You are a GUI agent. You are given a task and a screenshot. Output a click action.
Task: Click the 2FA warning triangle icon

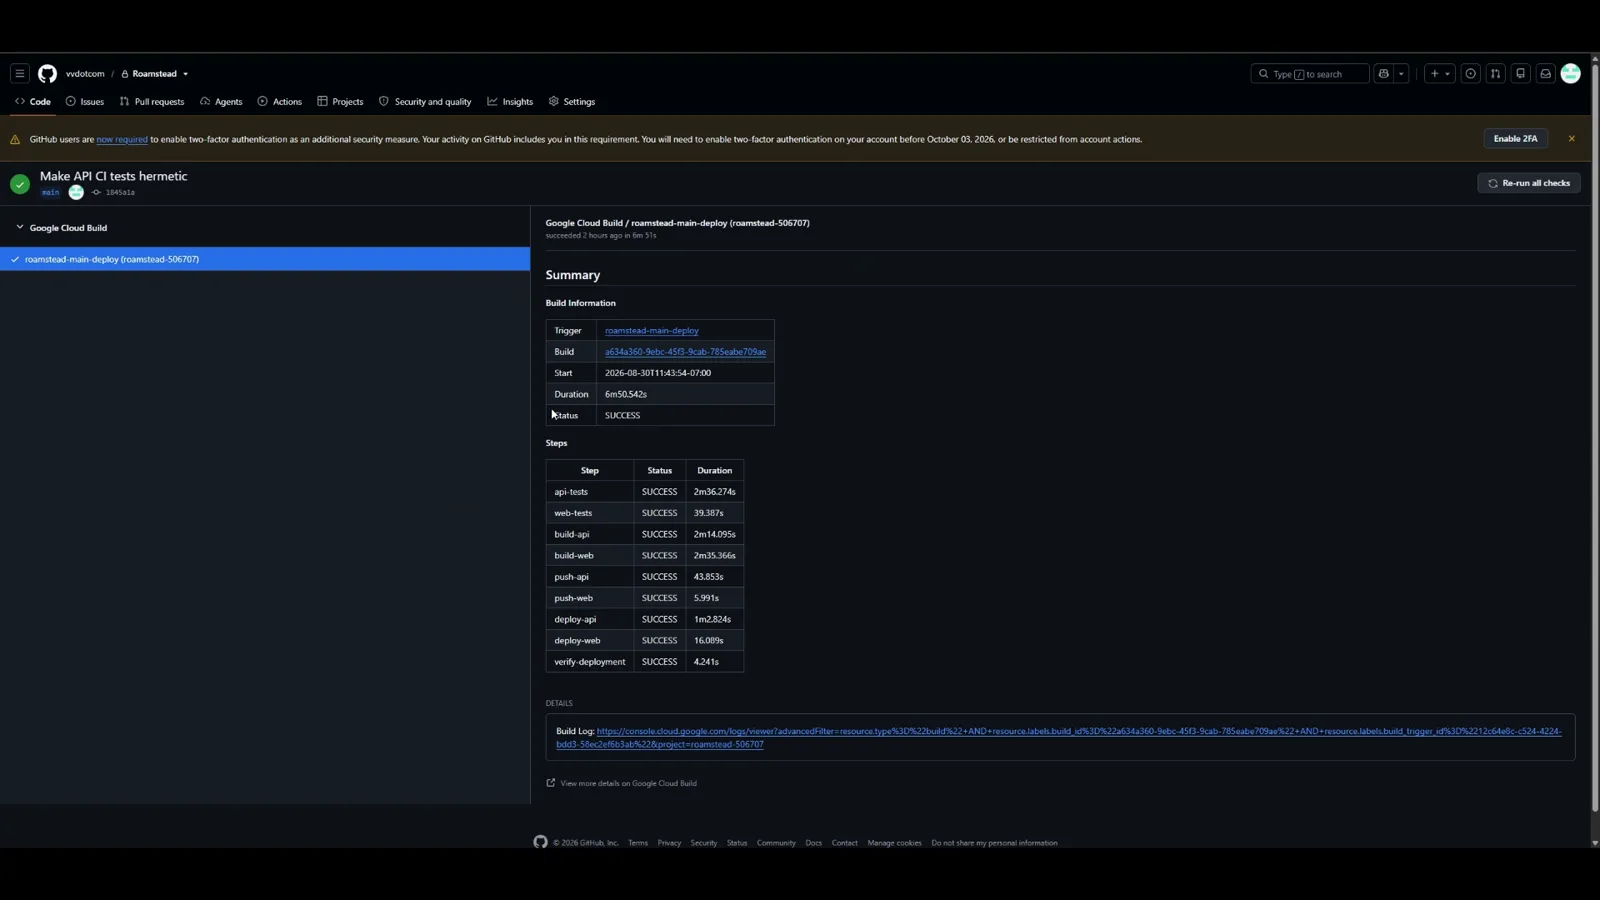point(15,140)
